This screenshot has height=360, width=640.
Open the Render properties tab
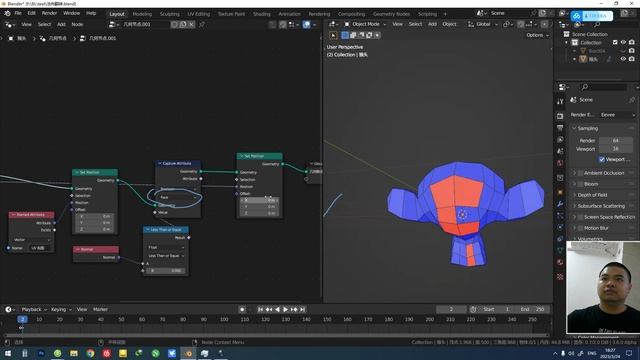[x=560, y=116]
